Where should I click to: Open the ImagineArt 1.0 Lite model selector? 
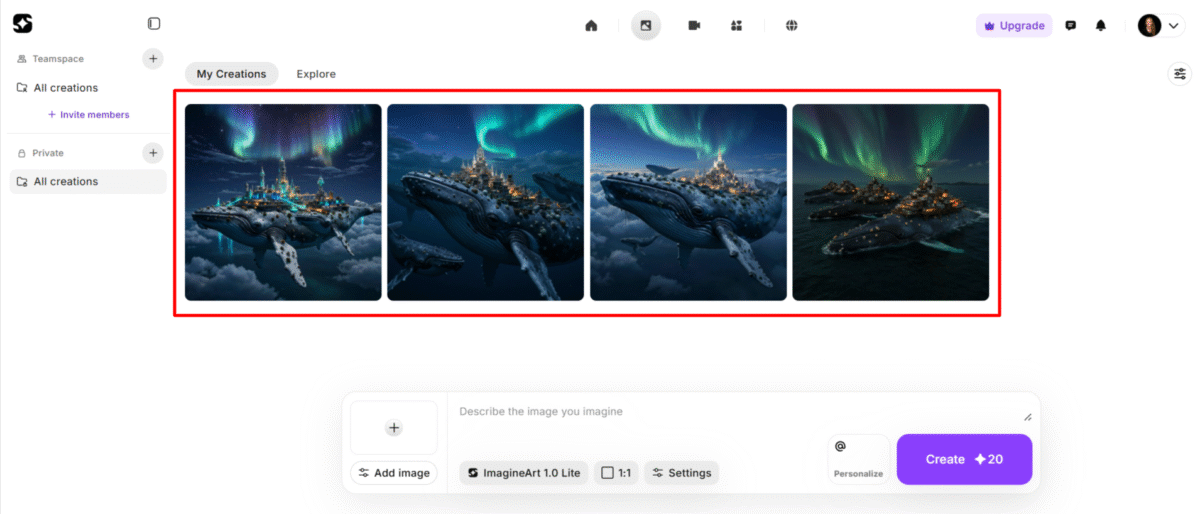coord(524,473)
